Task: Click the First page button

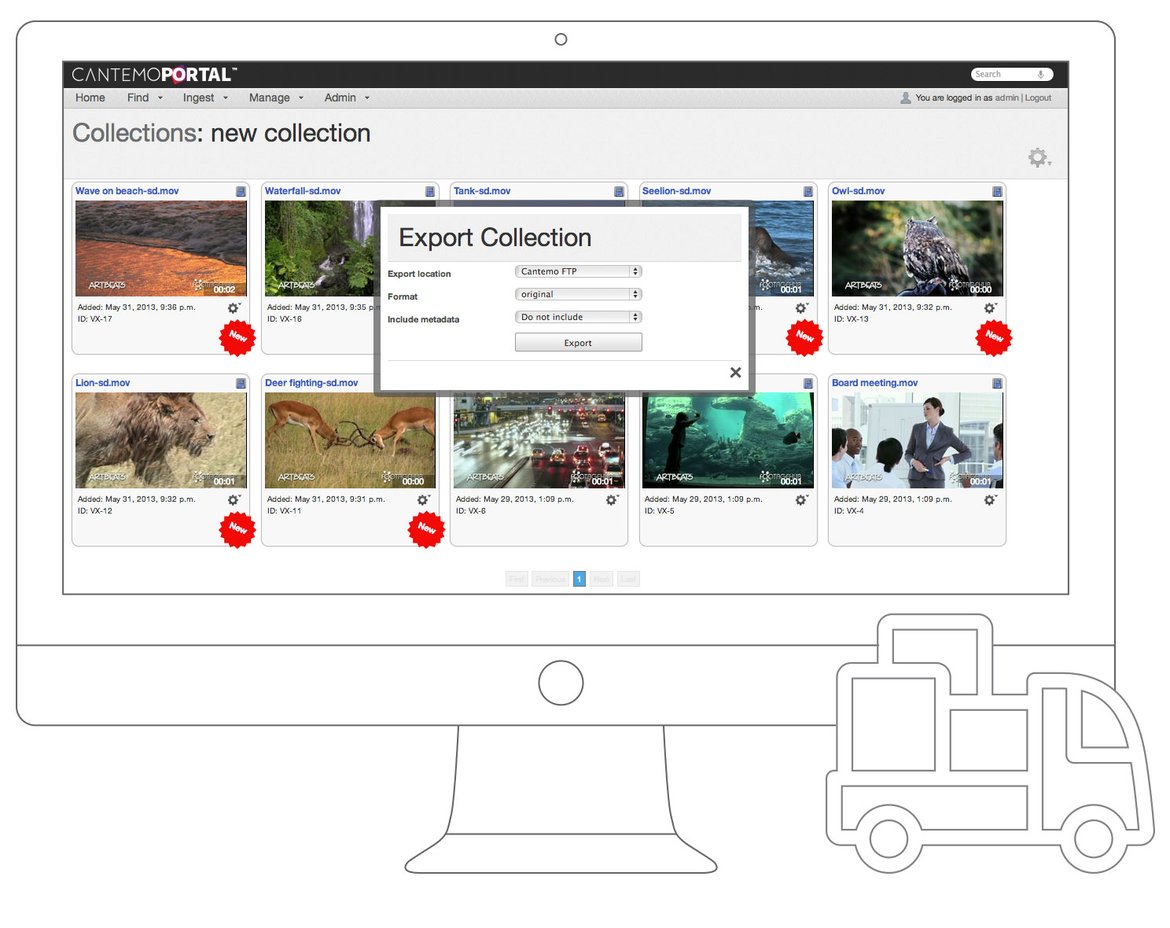Action: [x=516, y=579]
